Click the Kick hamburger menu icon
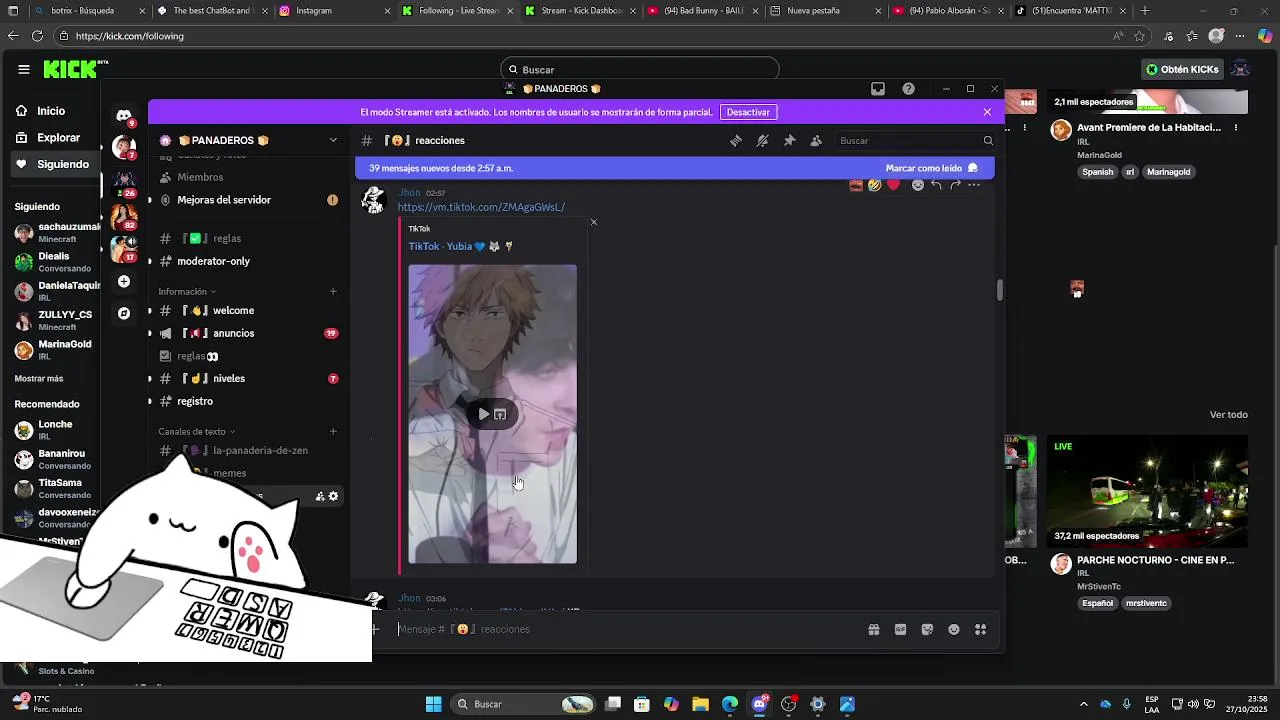This screenshot has height=720, width=1280. (23, 69)
